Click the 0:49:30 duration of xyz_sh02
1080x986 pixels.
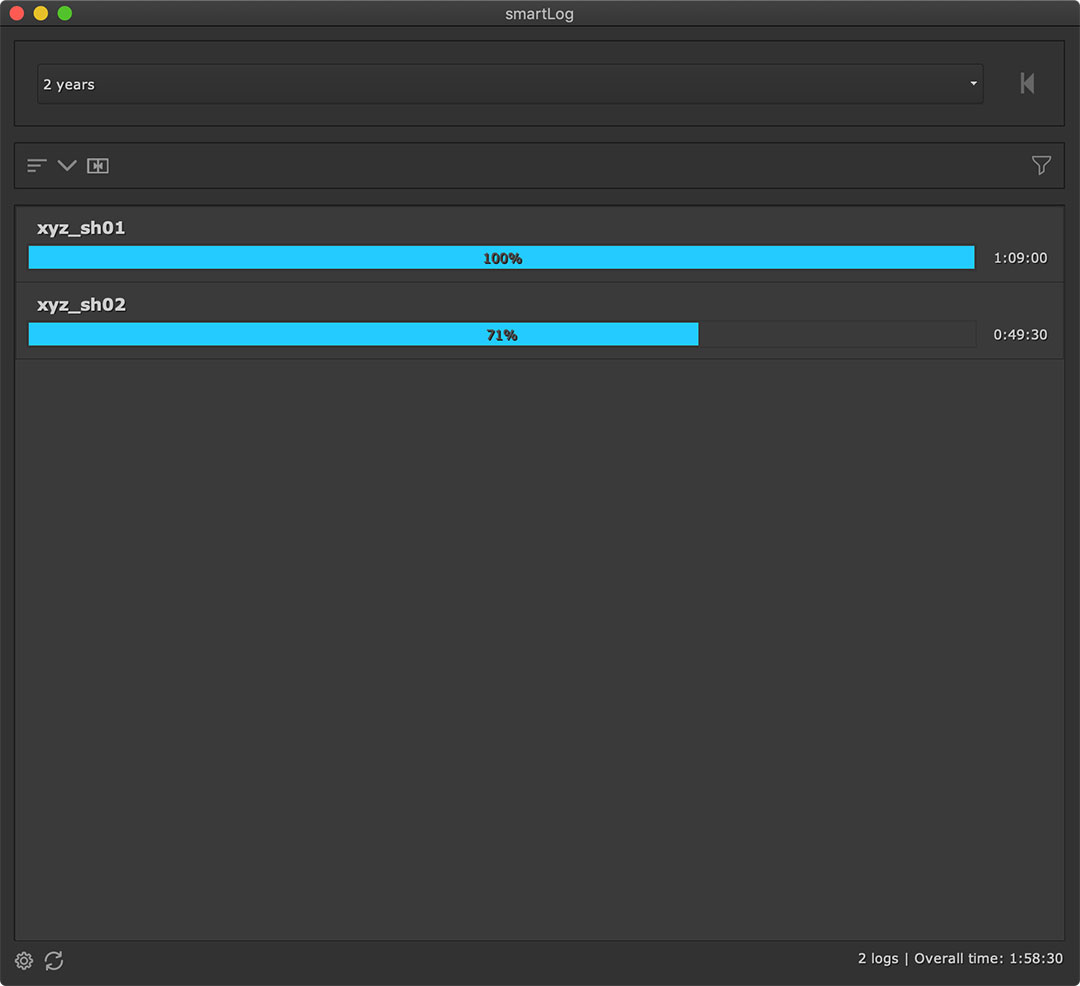1020,335
